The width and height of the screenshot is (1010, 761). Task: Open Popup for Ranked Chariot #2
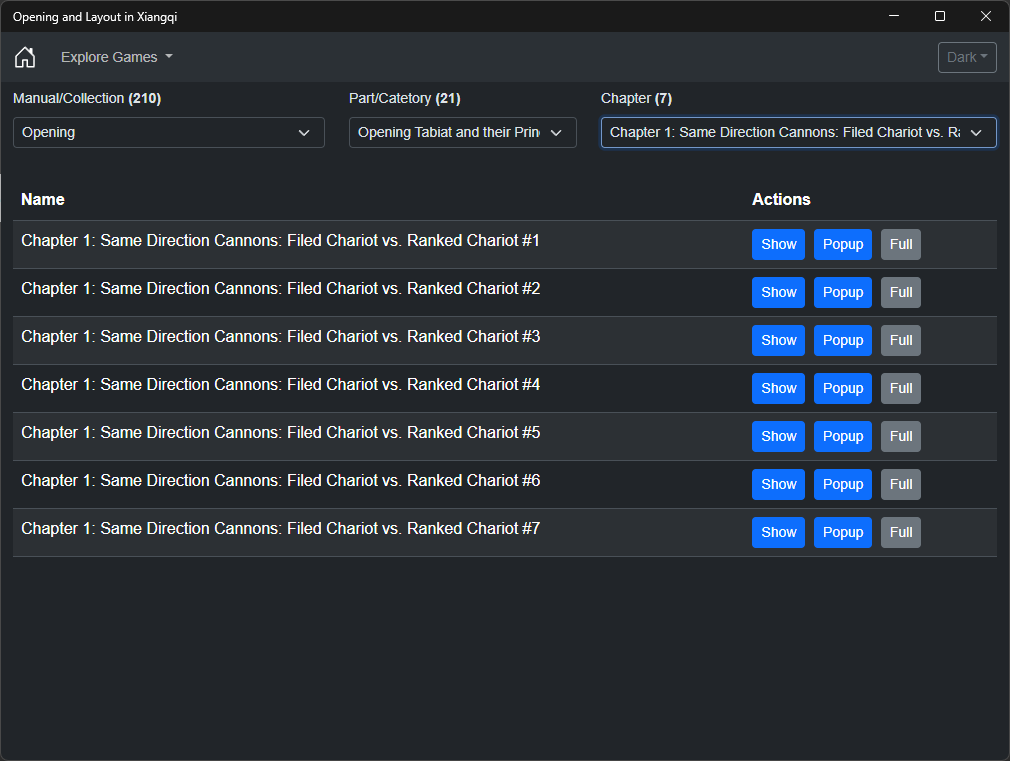[843, 293]
